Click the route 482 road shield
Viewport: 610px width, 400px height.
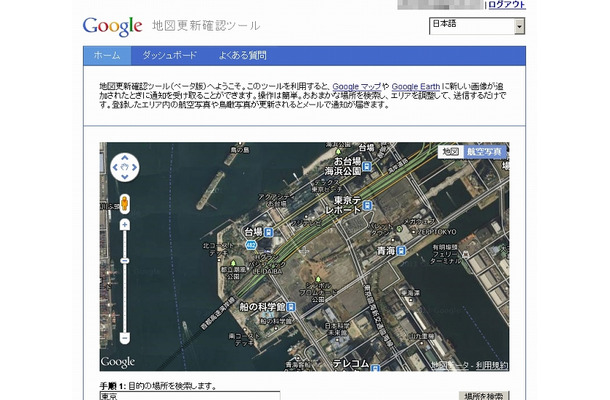coord(251,246)
